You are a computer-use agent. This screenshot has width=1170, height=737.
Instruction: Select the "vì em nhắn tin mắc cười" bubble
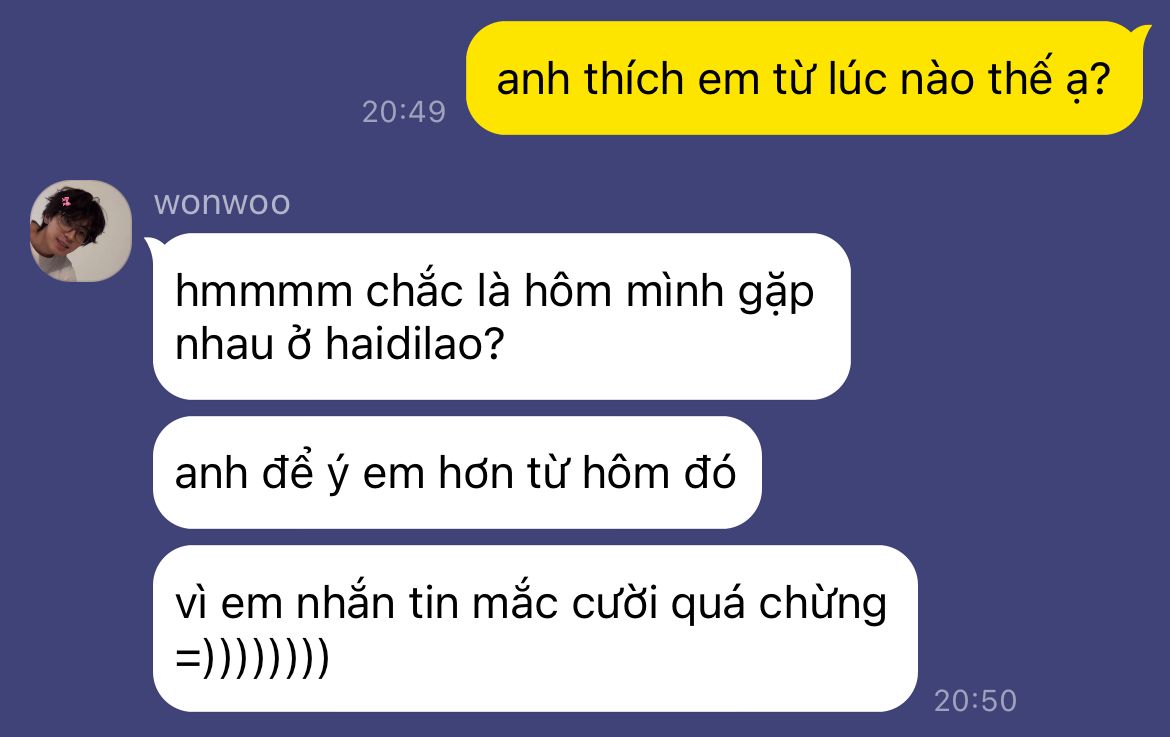click(x=535, y=628)
